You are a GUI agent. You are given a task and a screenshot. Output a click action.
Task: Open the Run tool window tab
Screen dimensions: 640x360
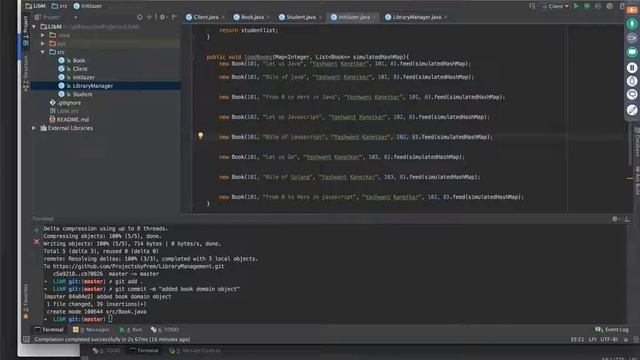click(131, 330)
